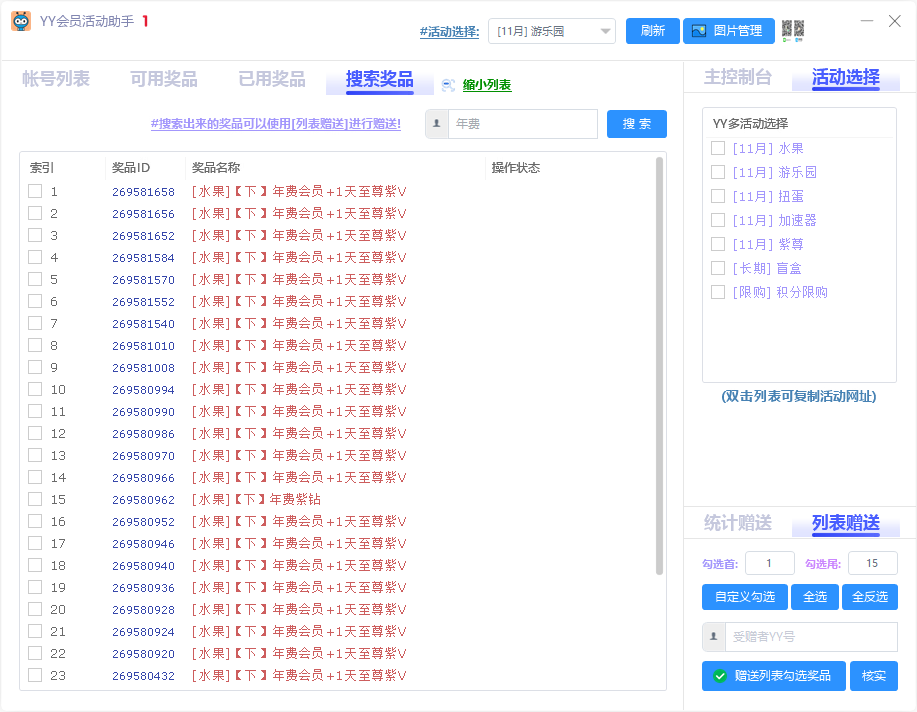
Task: Check the [11月] 水果 activity box
Action: [718, 148]
